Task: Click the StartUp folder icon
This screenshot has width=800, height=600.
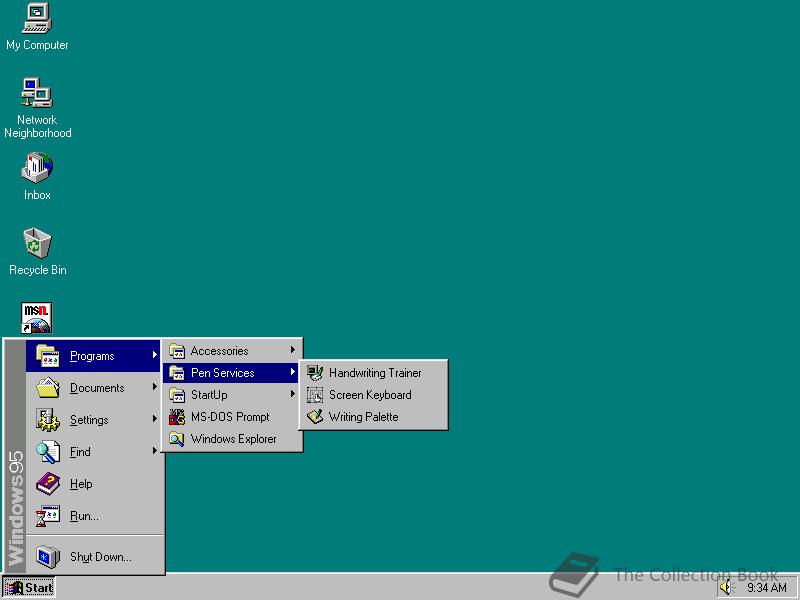Action: [x=177, y=395]
